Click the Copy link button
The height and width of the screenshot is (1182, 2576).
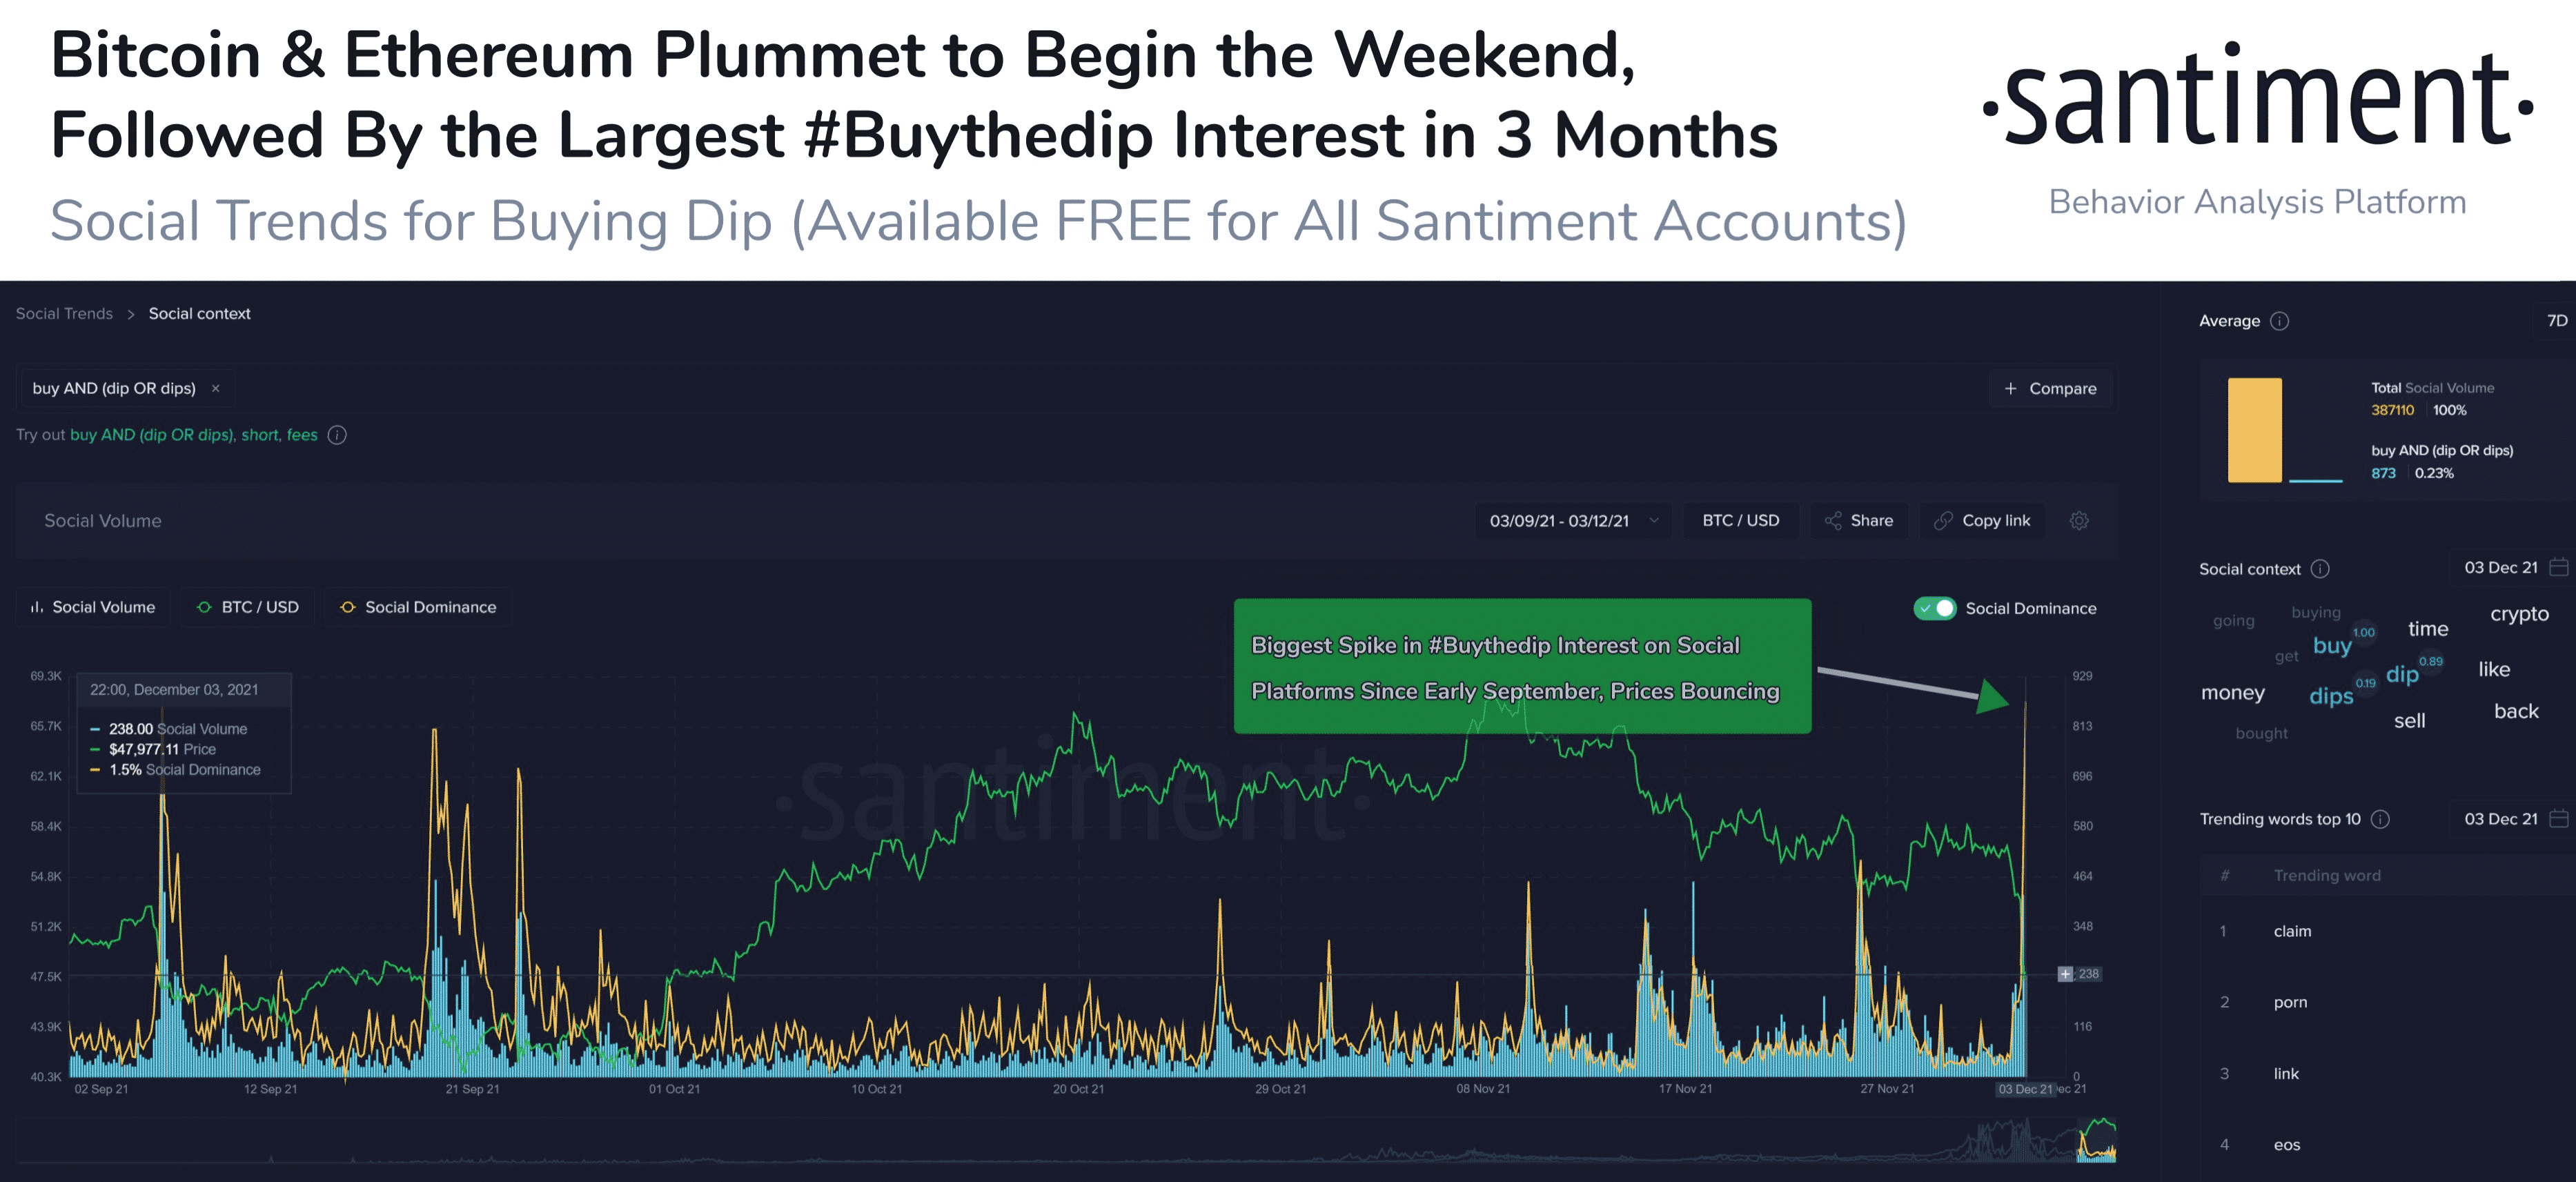(x=1982, y=521)
